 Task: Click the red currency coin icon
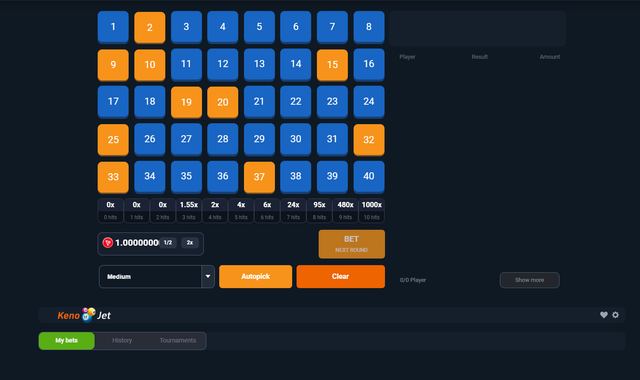coord(108,243)
